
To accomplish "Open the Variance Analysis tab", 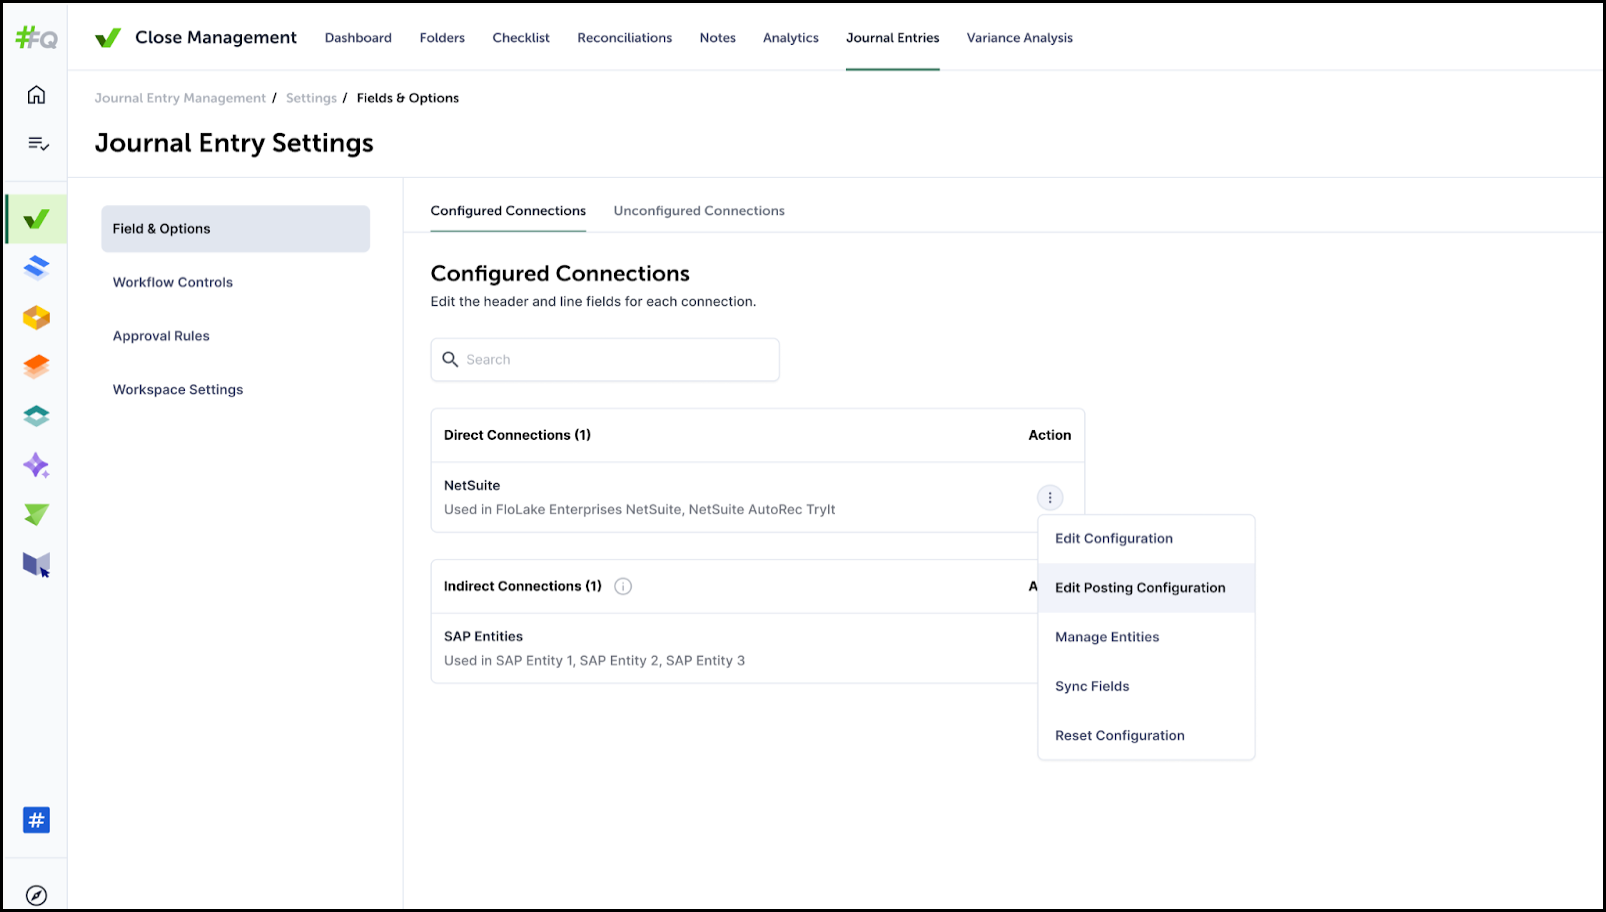I will tap(1019, 38).
